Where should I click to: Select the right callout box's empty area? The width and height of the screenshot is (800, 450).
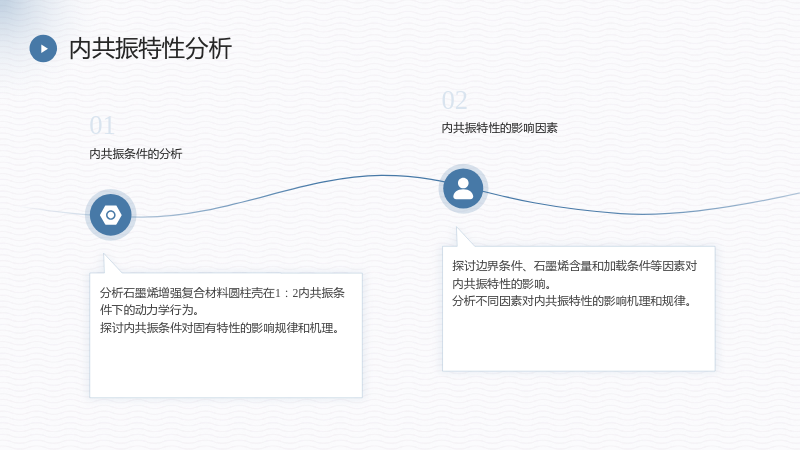tap(579, 341)
